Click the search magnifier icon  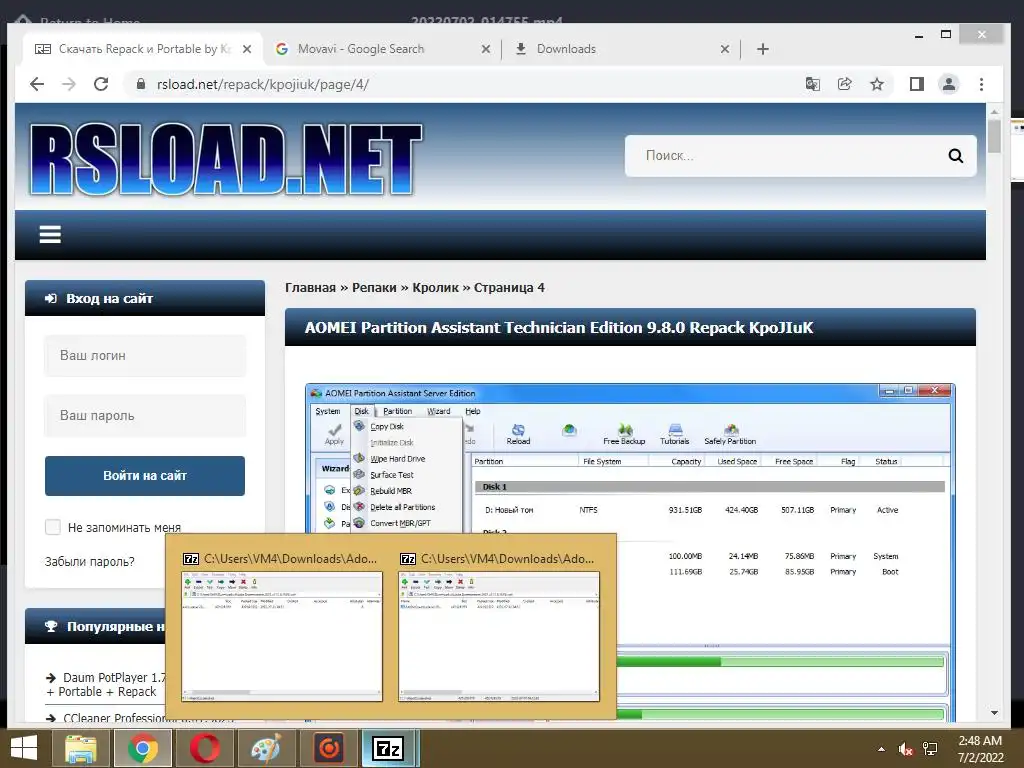[955, 155]
